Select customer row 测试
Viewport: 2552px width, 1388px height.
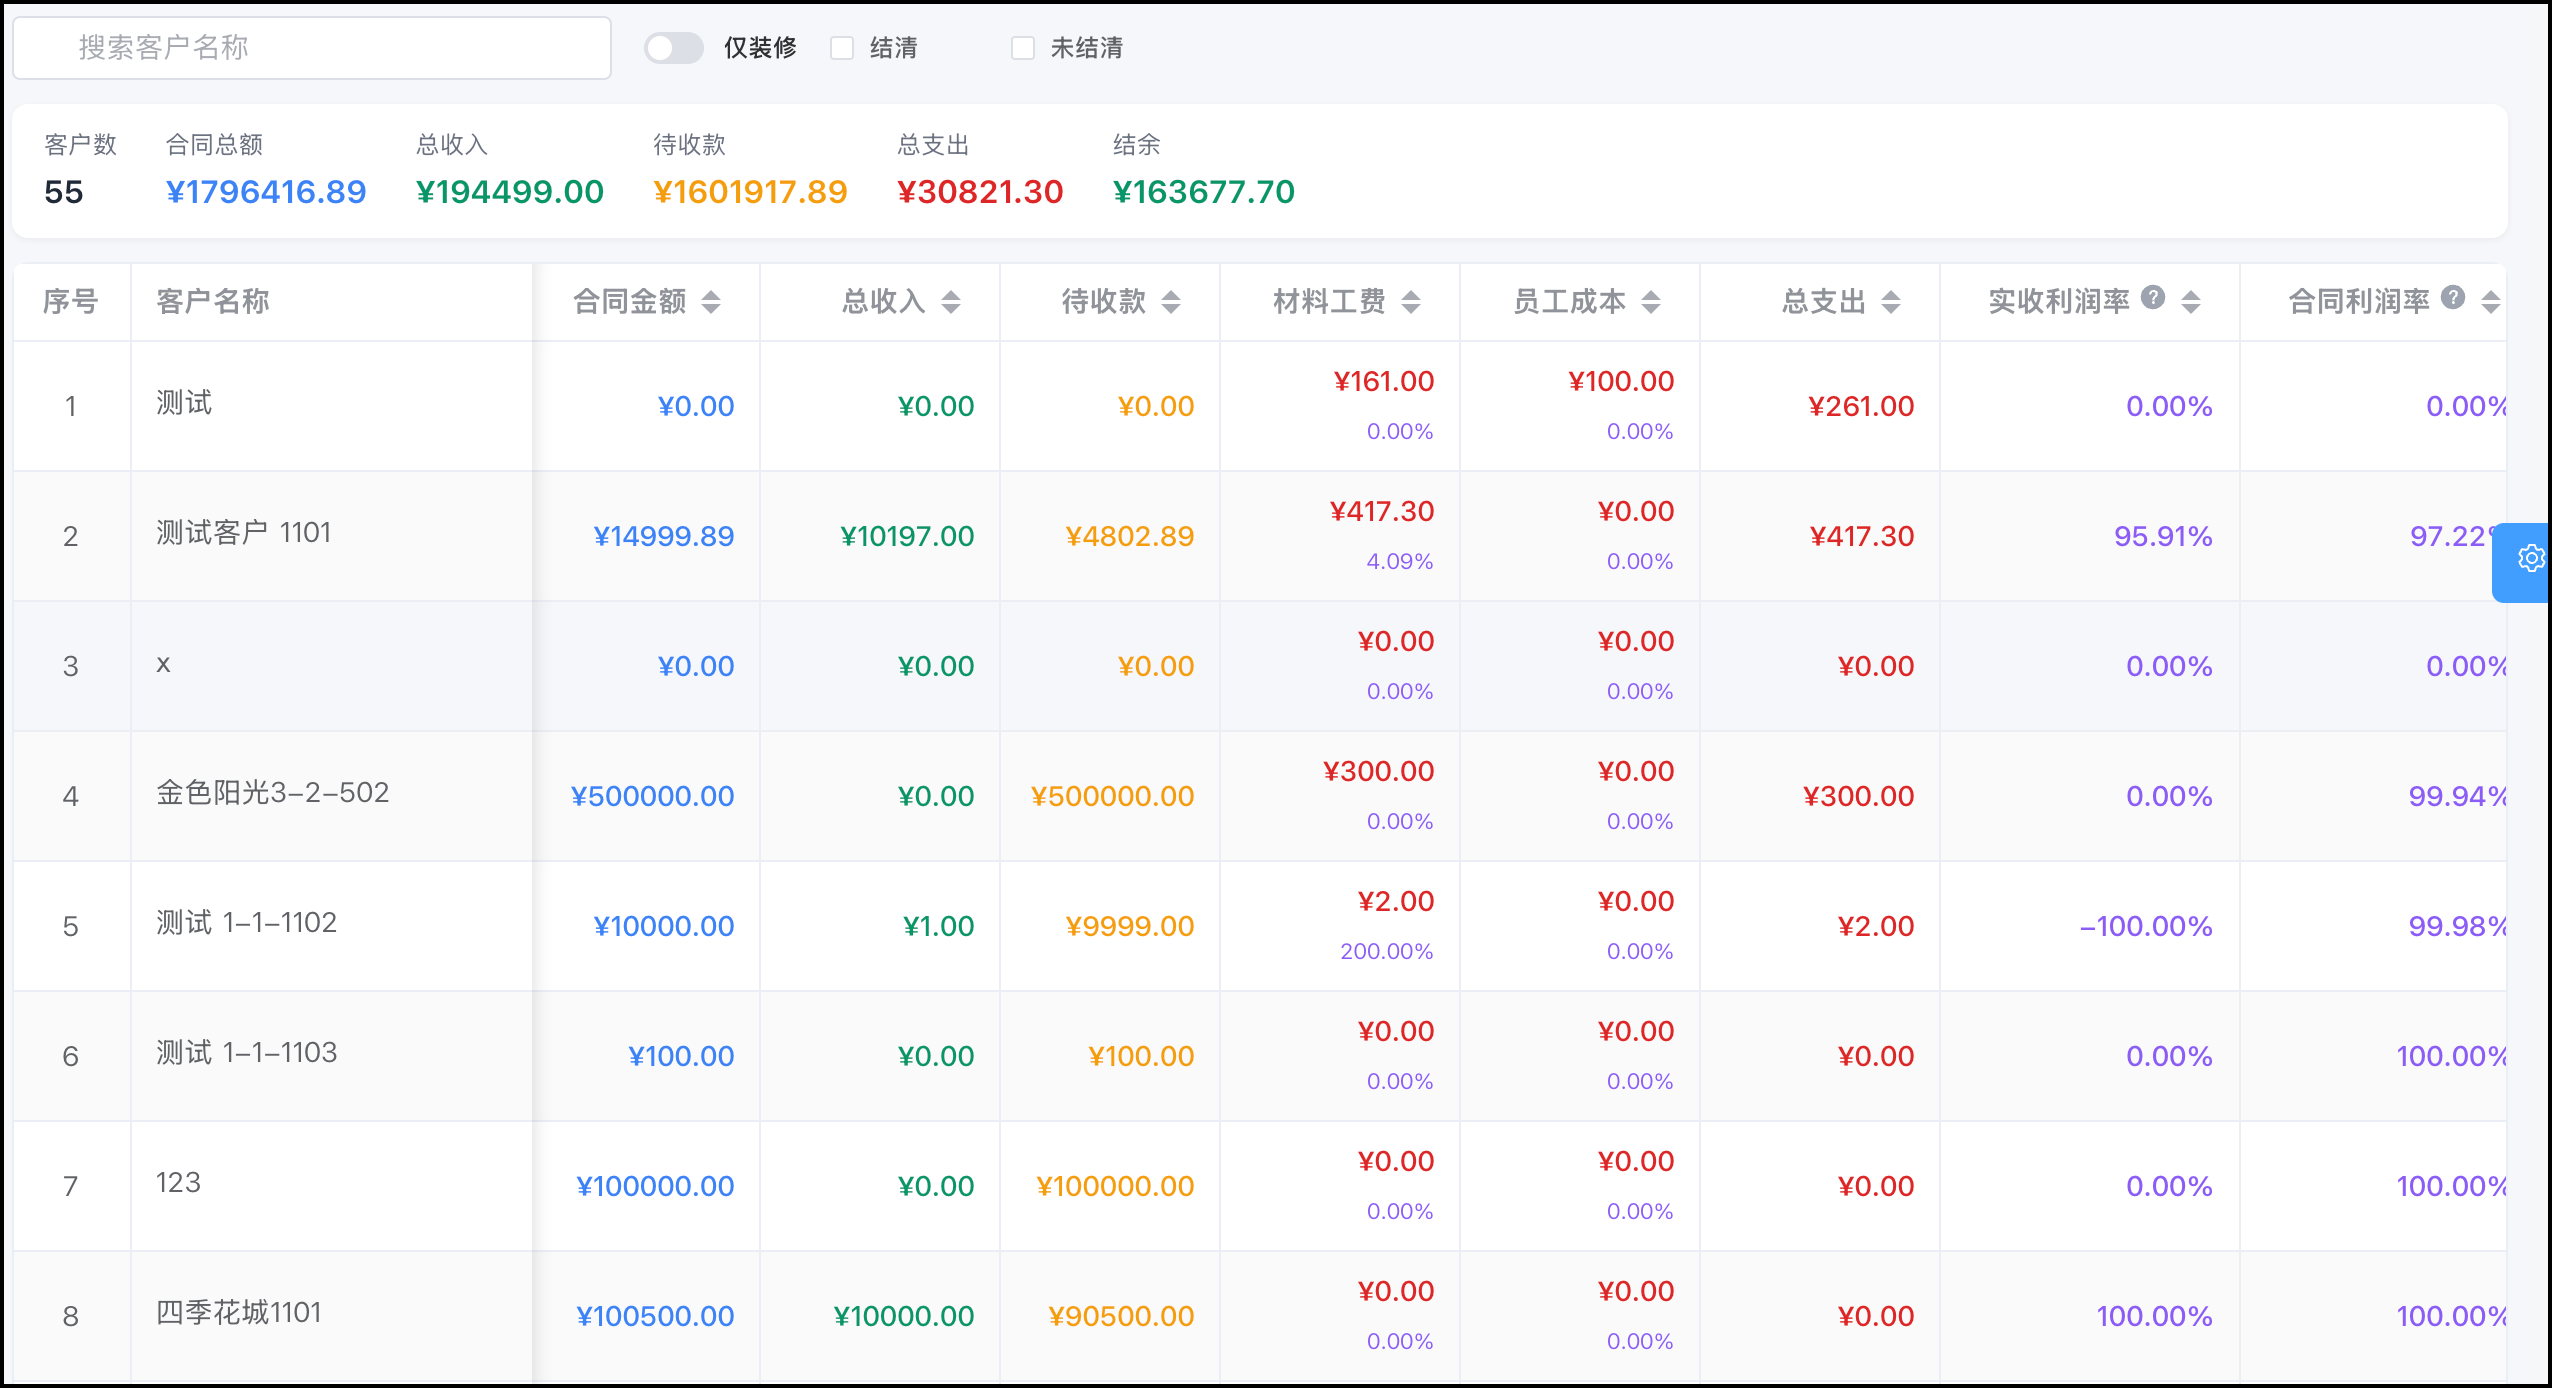coord(184,403)
